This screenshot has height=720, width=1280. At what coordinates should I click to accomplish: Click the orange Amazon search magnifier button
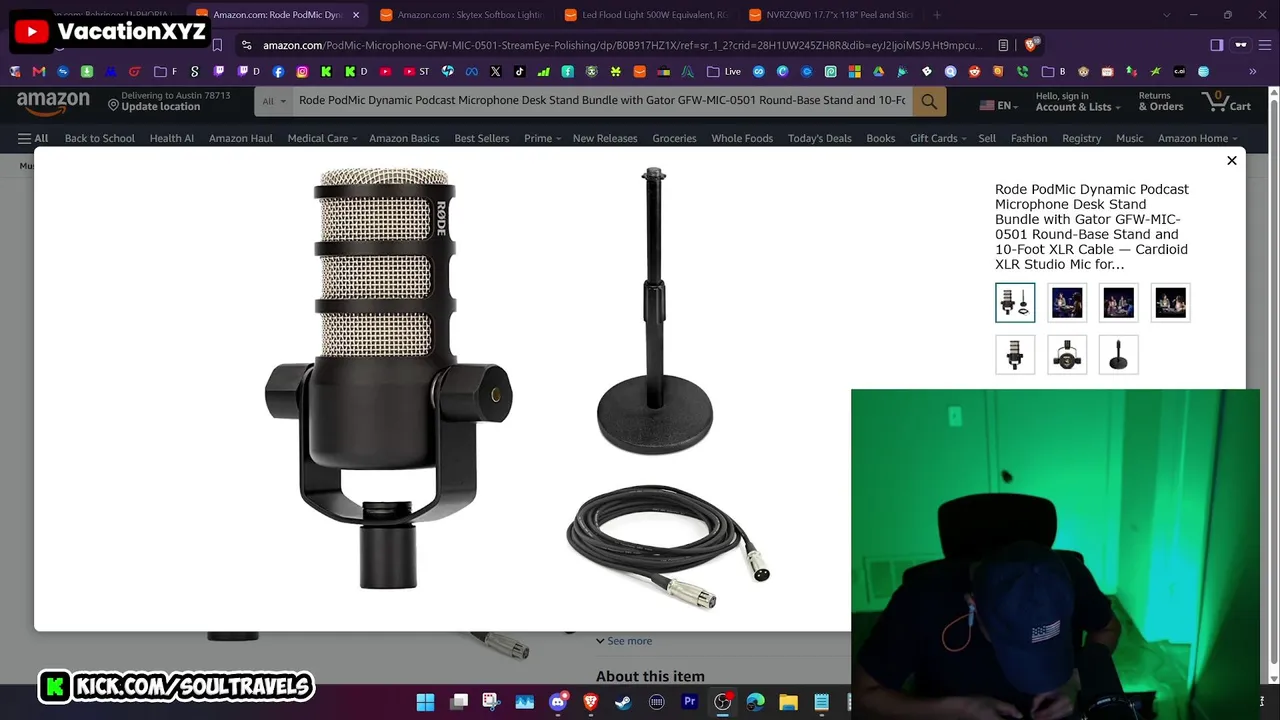(929, 101)
